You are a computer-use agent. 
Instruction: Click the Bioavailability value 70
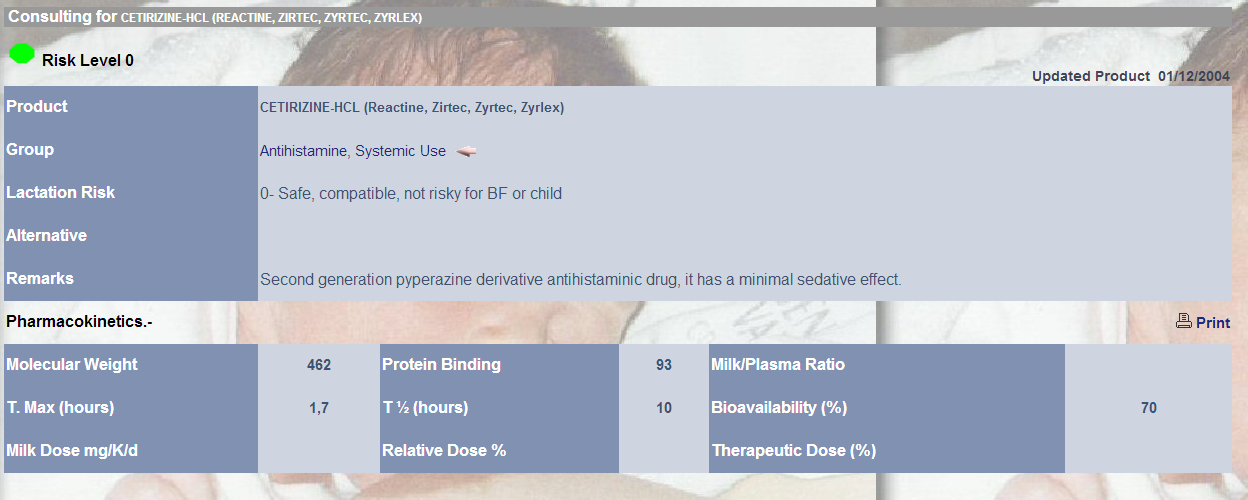[1148, 408]
